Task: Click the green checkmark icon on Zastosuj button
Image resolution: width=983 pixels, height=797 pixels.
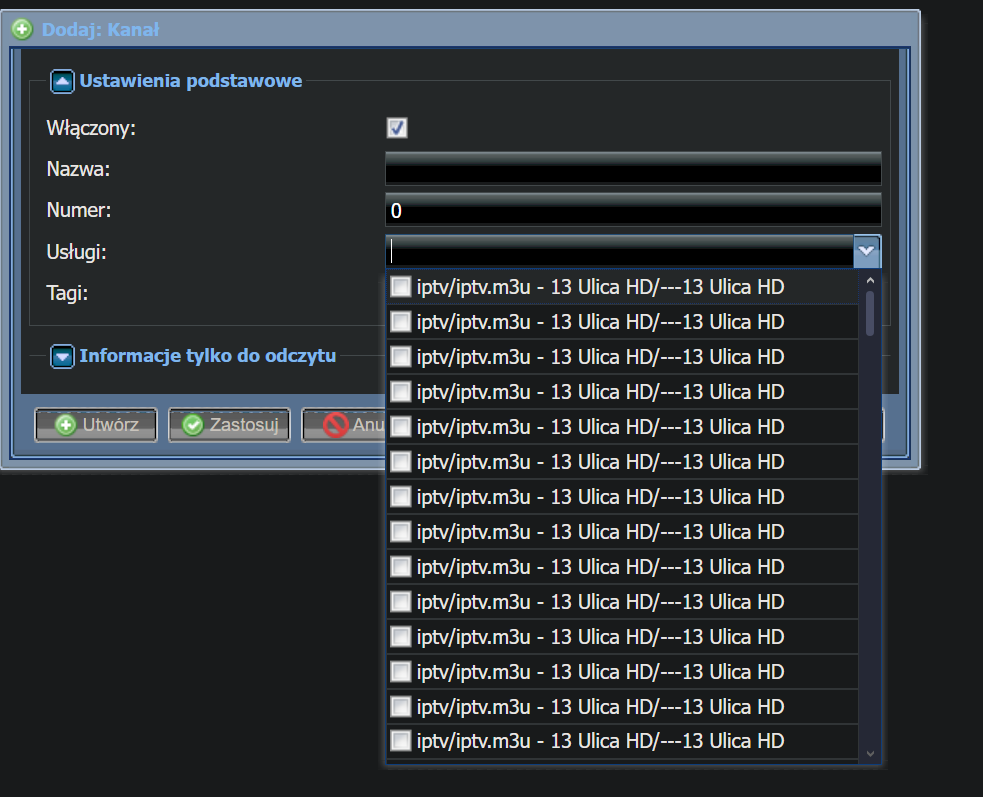Action: [x=193, y=425]
